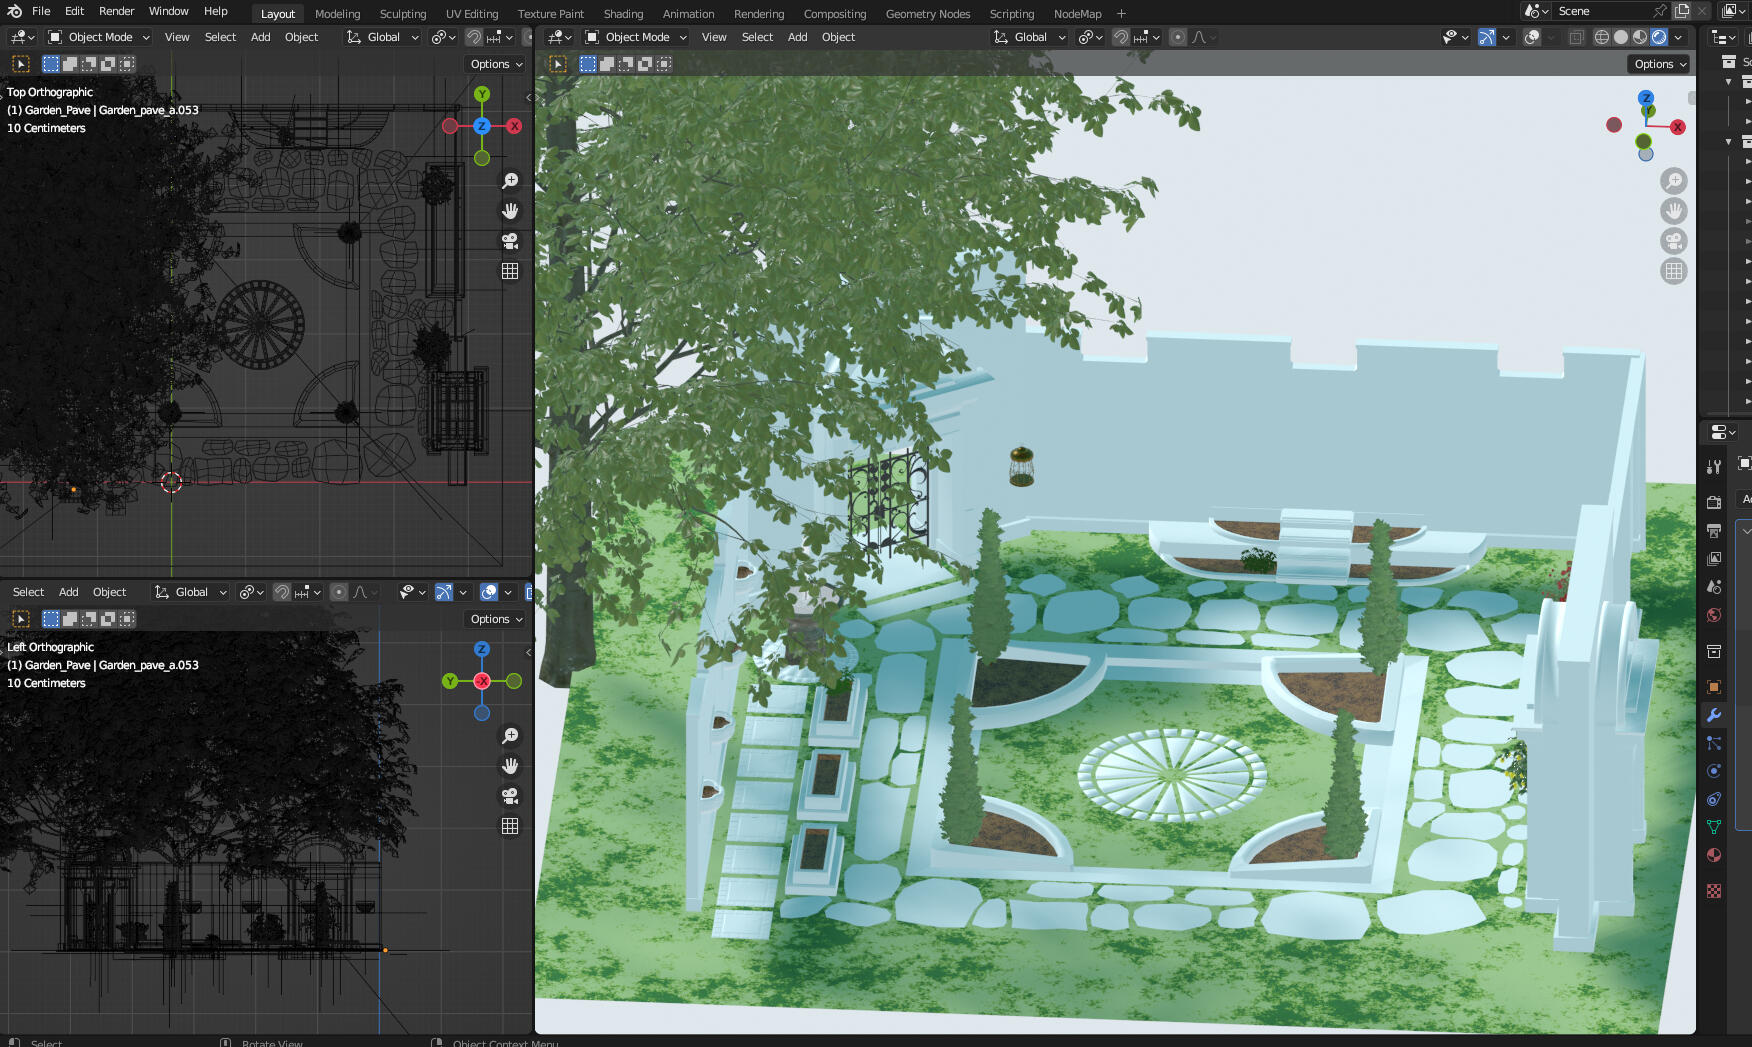Toggle proportional editing in main viewport header
This screenshot has width=1752, height=1047.
1178,37
